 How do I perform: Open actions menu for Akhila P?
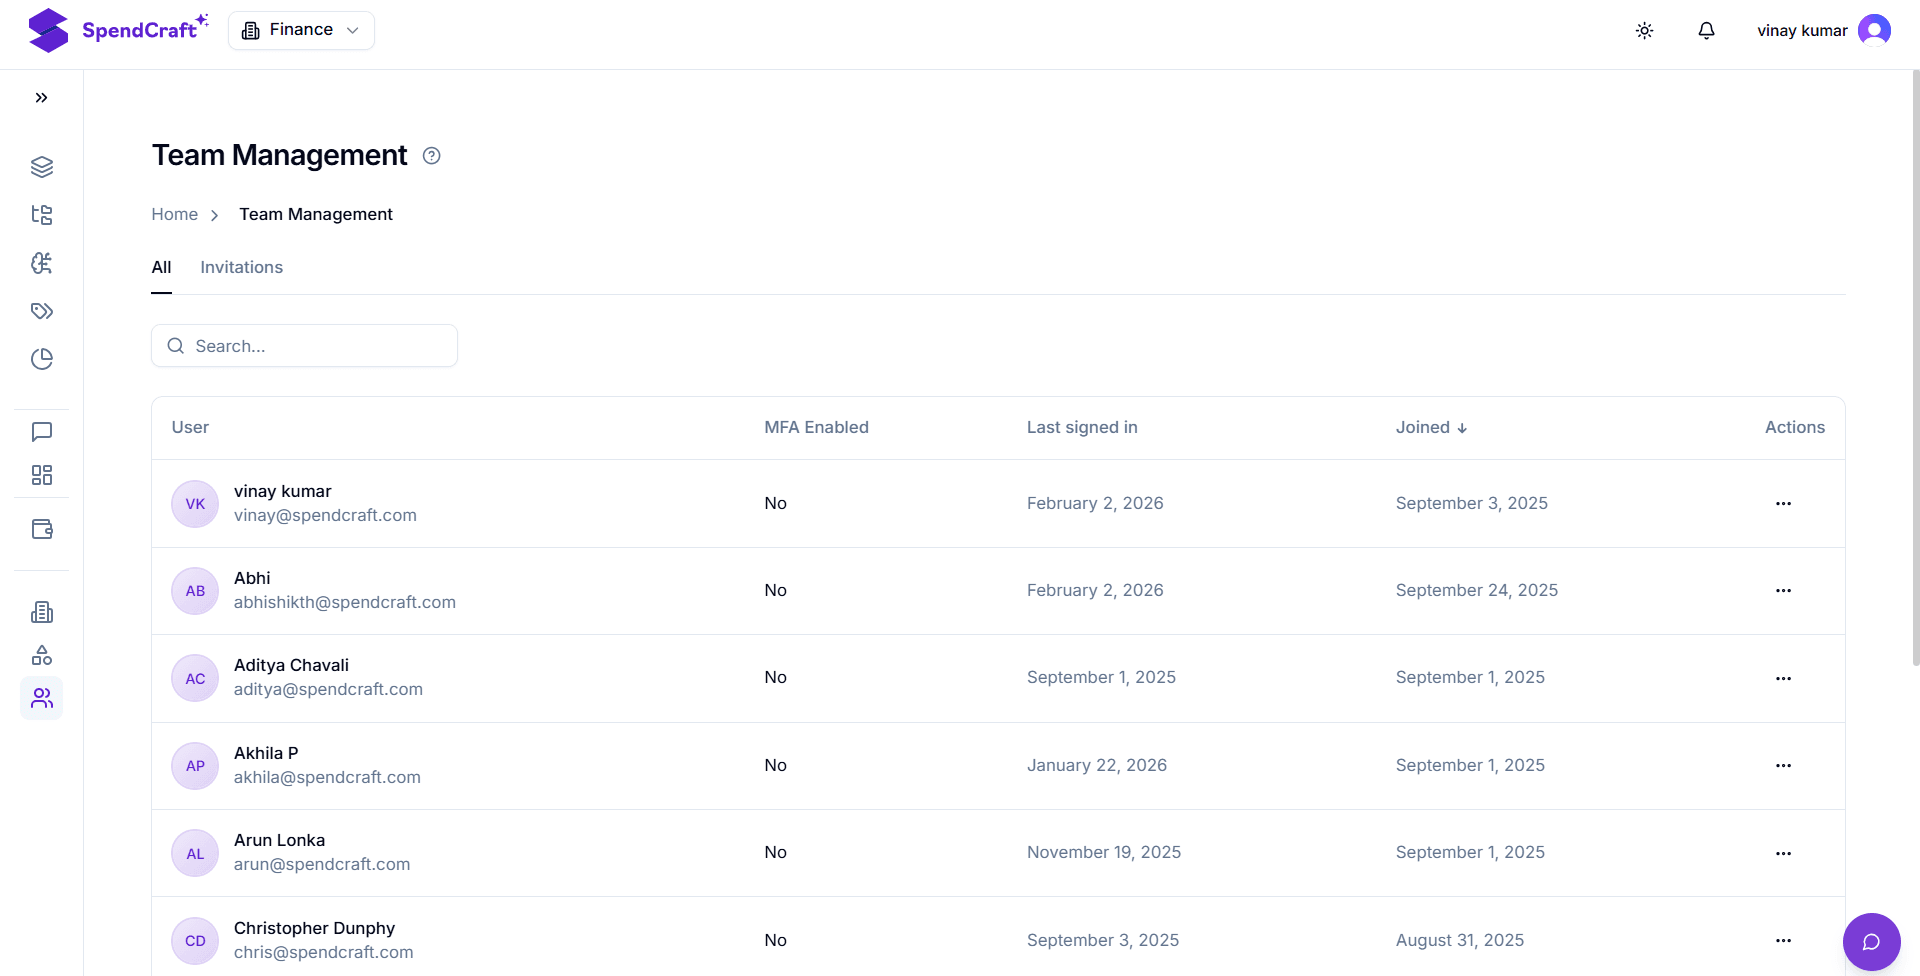point(1783,766)
